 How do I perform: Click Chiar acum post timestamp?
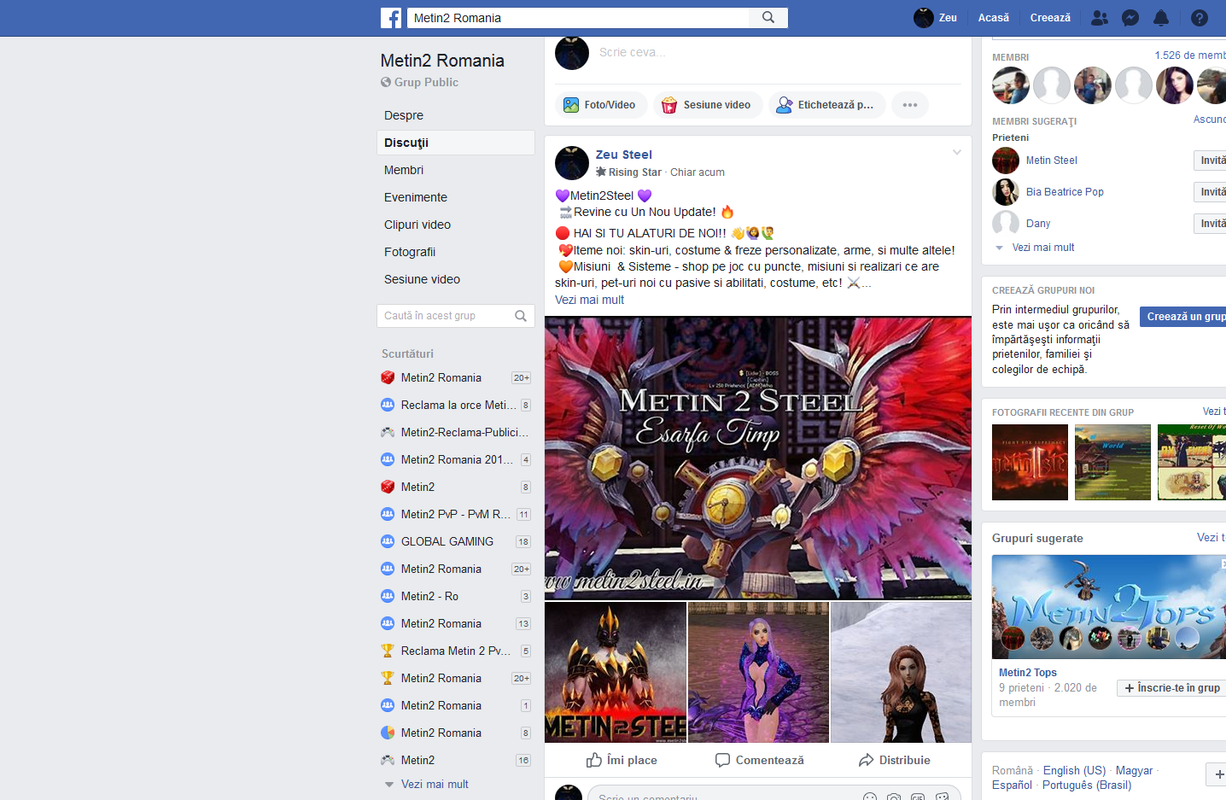coord(697,173)
